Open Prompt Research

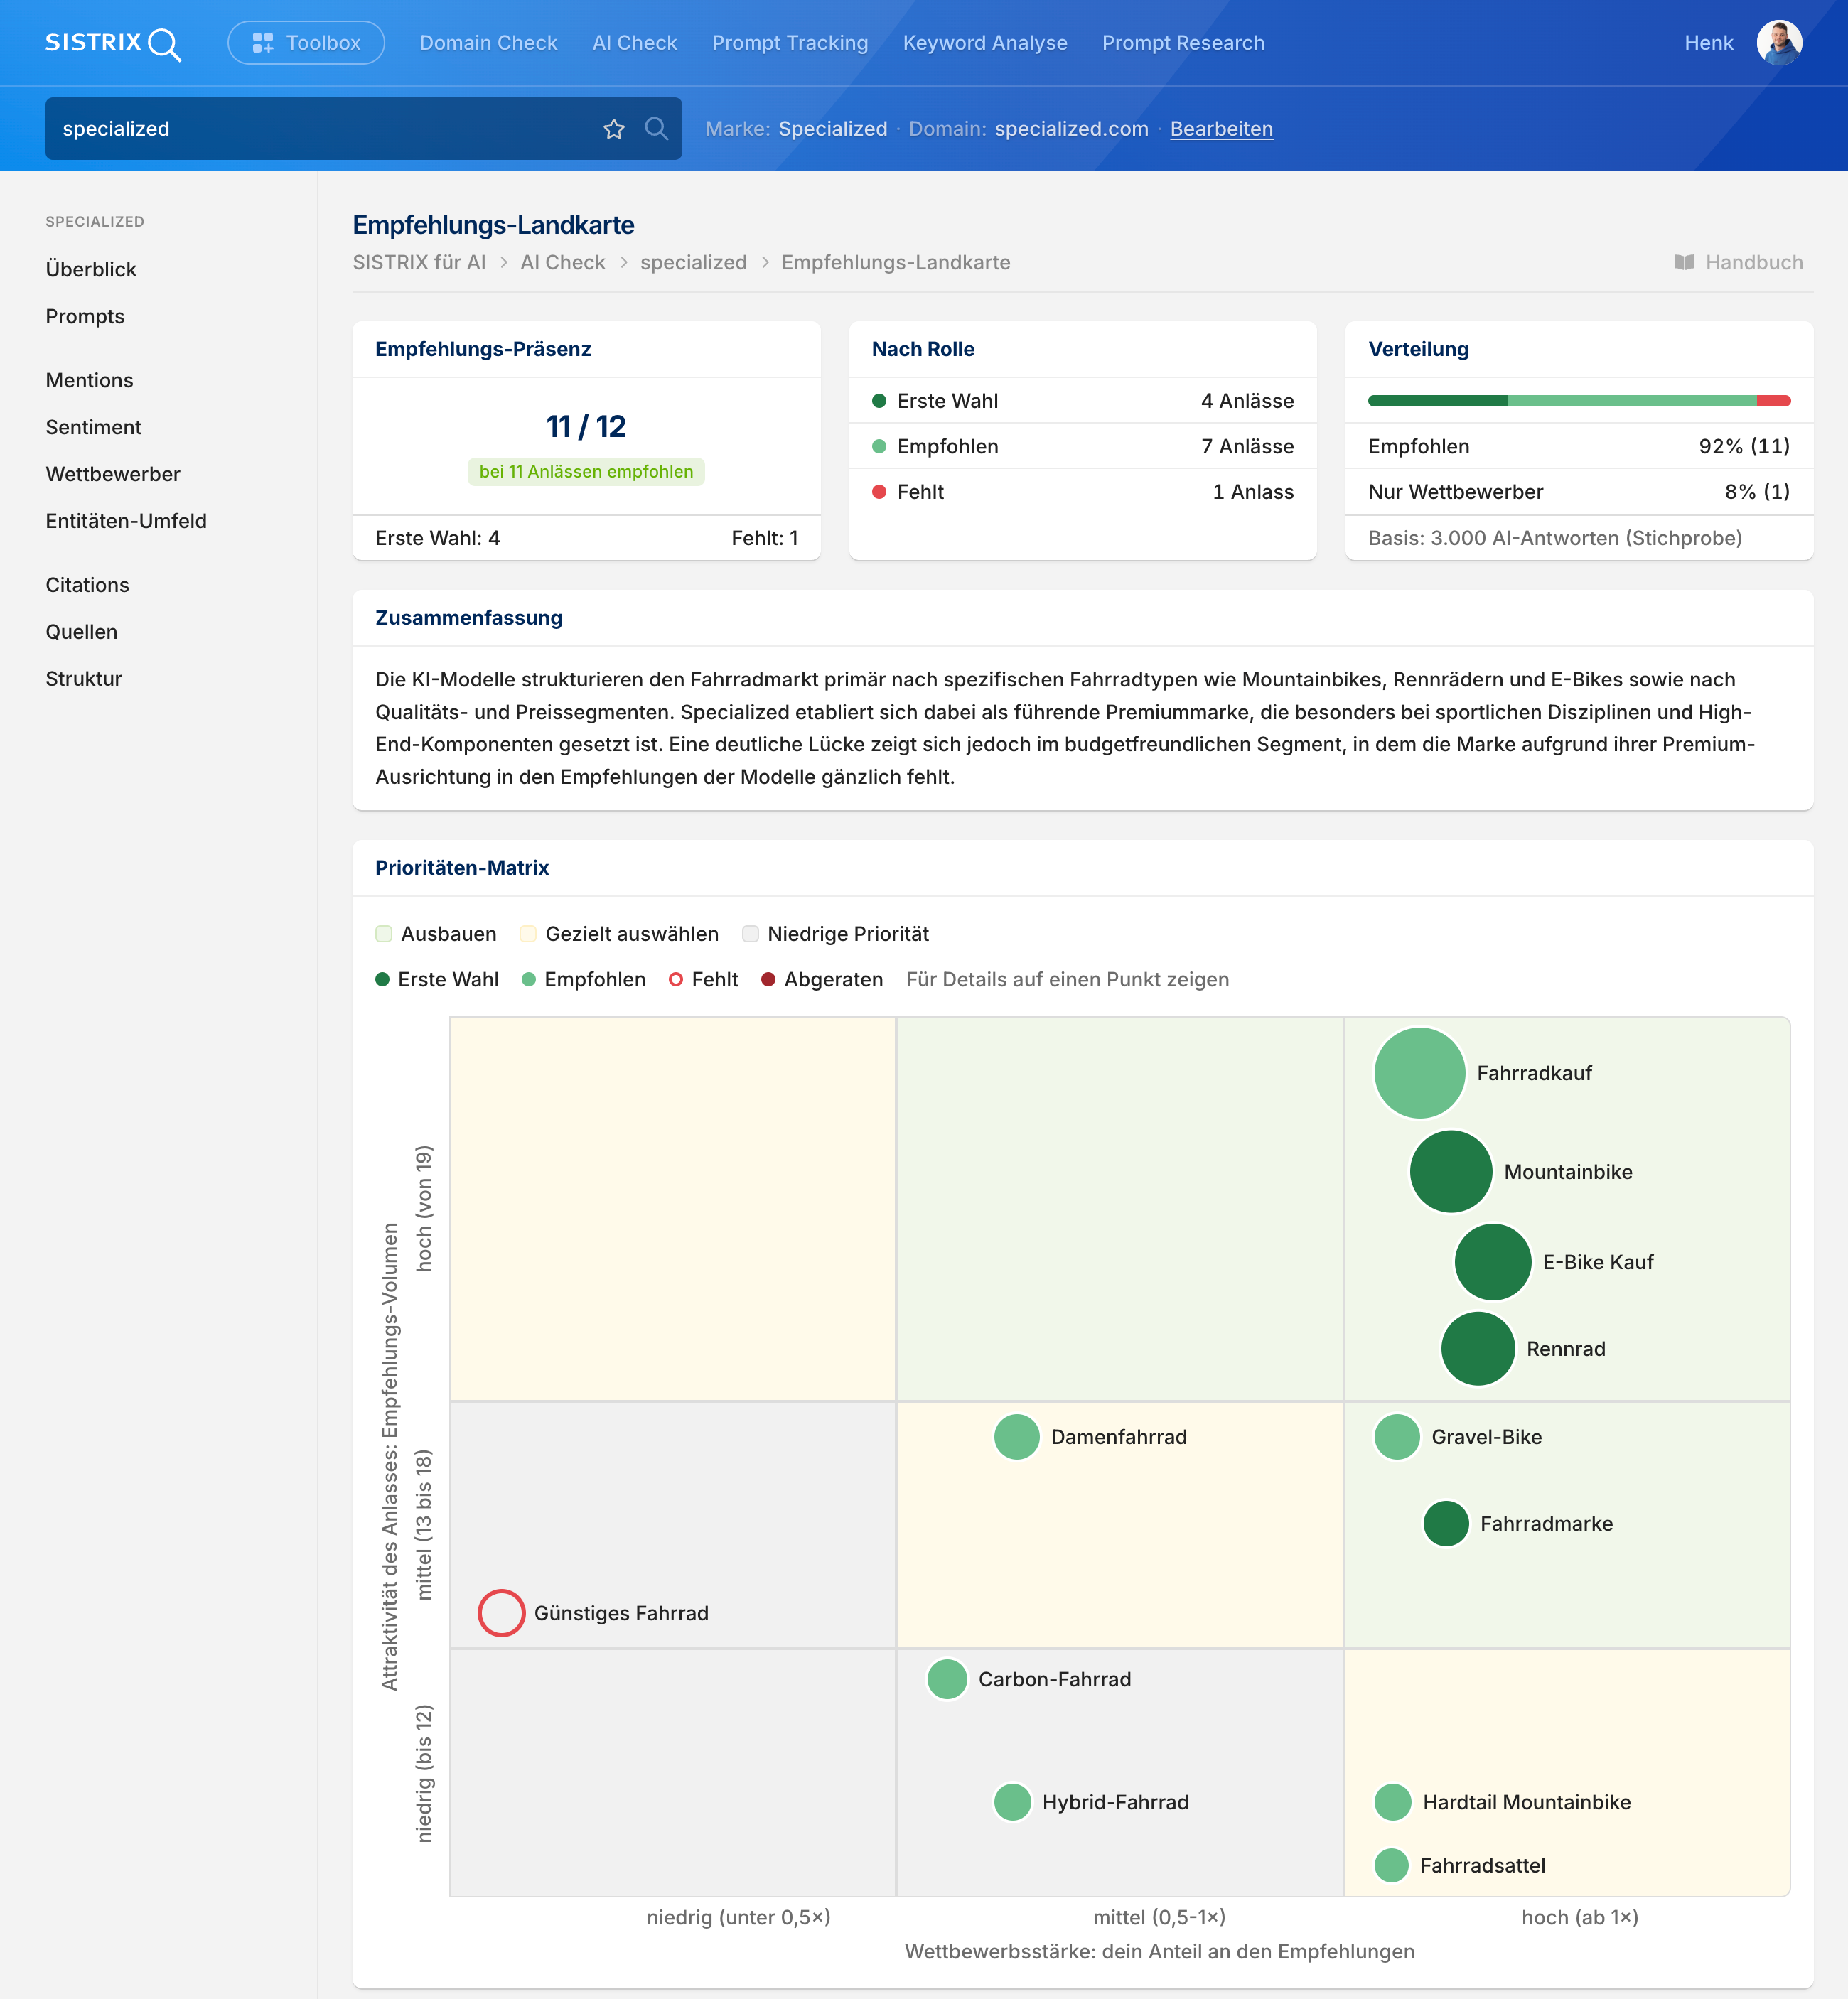coord(1183,43)
